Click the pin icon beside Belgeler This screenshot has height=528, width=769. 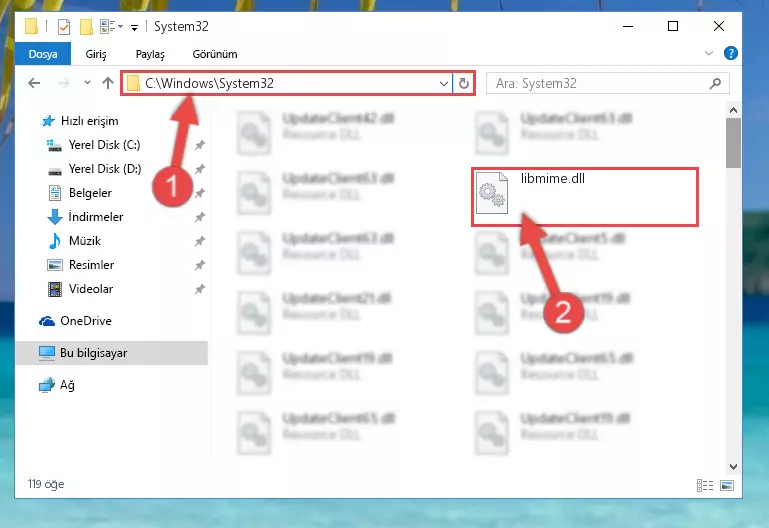[200, 193]
